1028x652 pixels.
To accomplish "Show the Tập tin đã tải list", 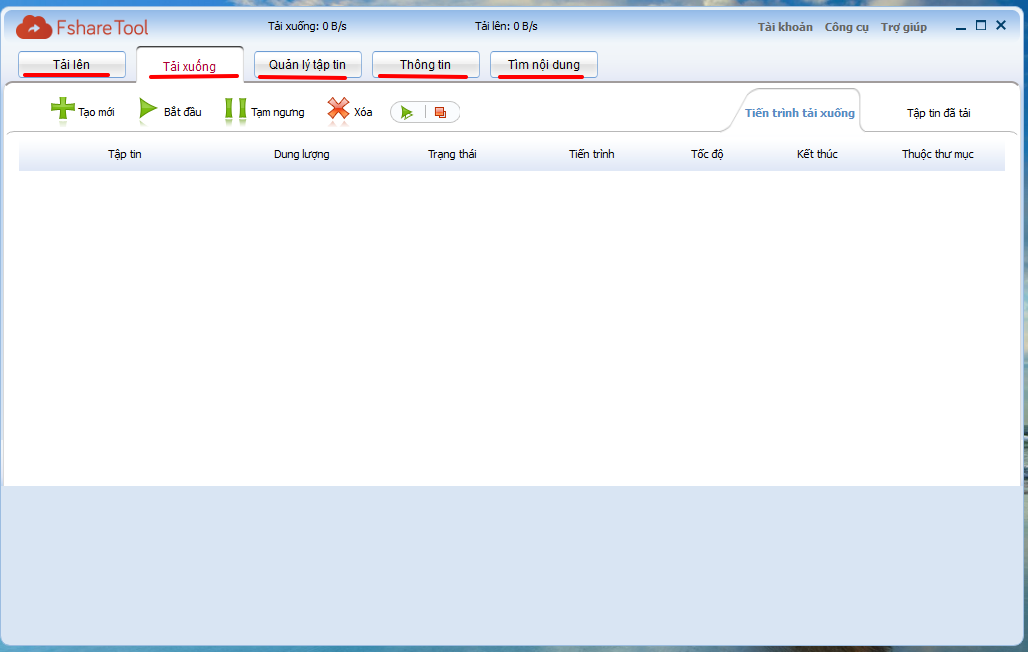I will click(x=938, y=113).
